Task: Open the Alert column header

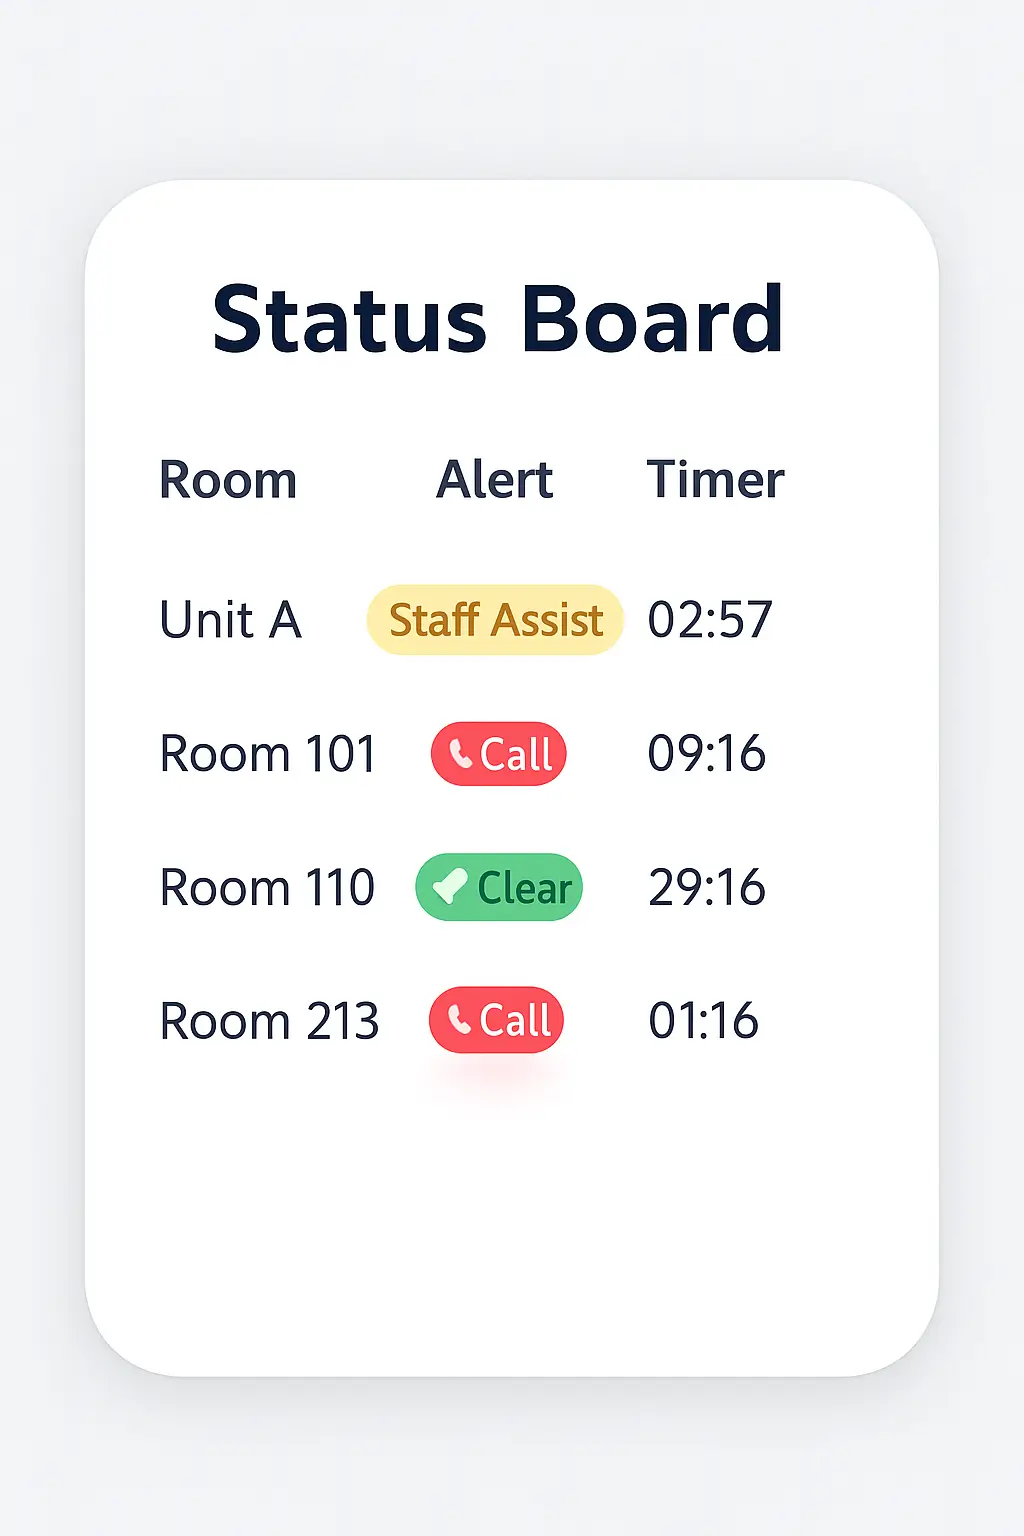Action: coord(495,480)
